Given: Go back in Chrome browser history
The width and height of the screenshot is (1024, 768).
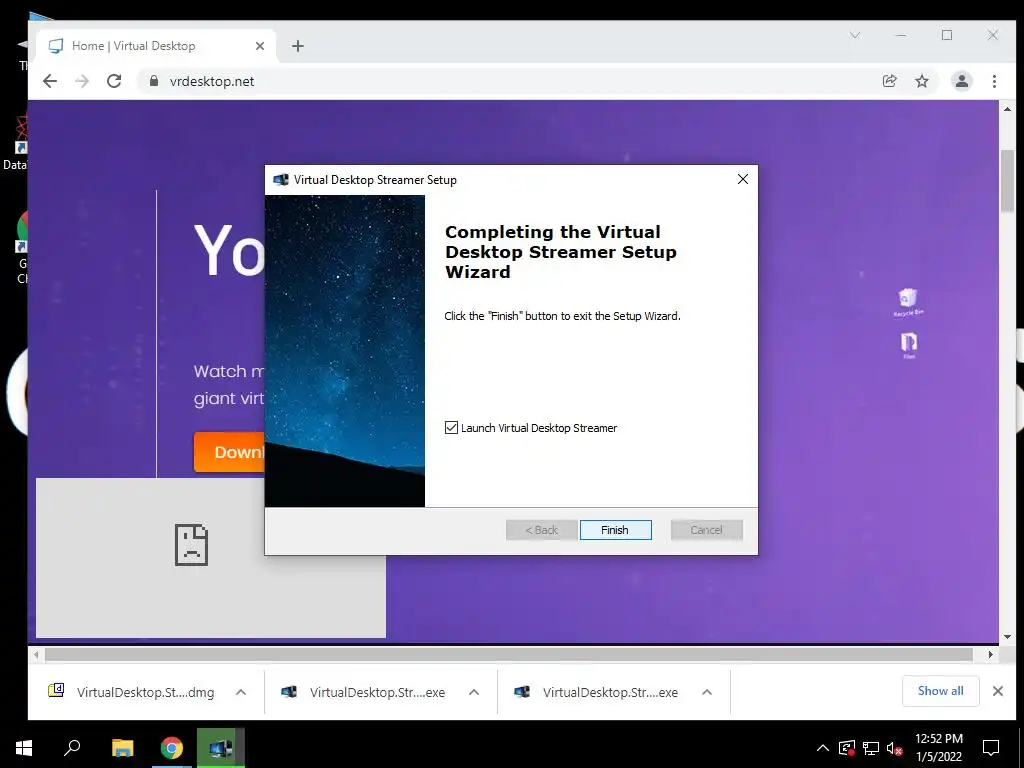Looking at the screenshot, I should coord(50,81).
